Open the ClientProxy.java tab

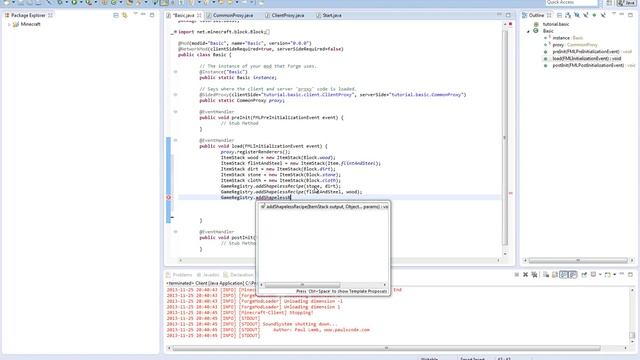(x=284, y=16)
